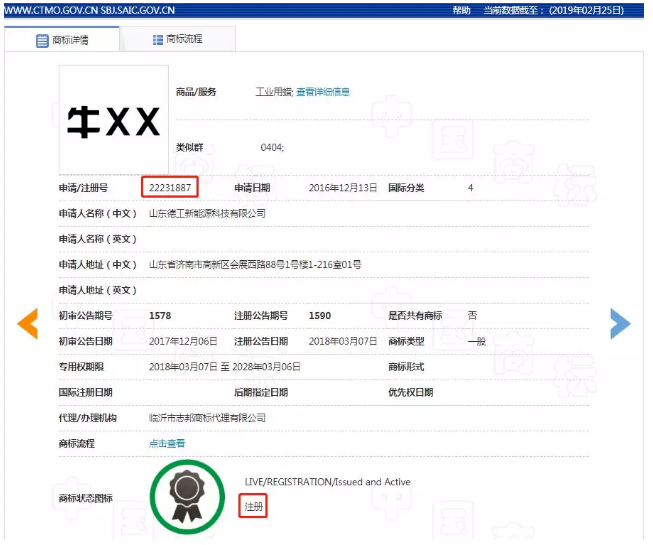653x545 pixels.
Task: Open the 商标详情 tab
Action: [x=62, y=40]
